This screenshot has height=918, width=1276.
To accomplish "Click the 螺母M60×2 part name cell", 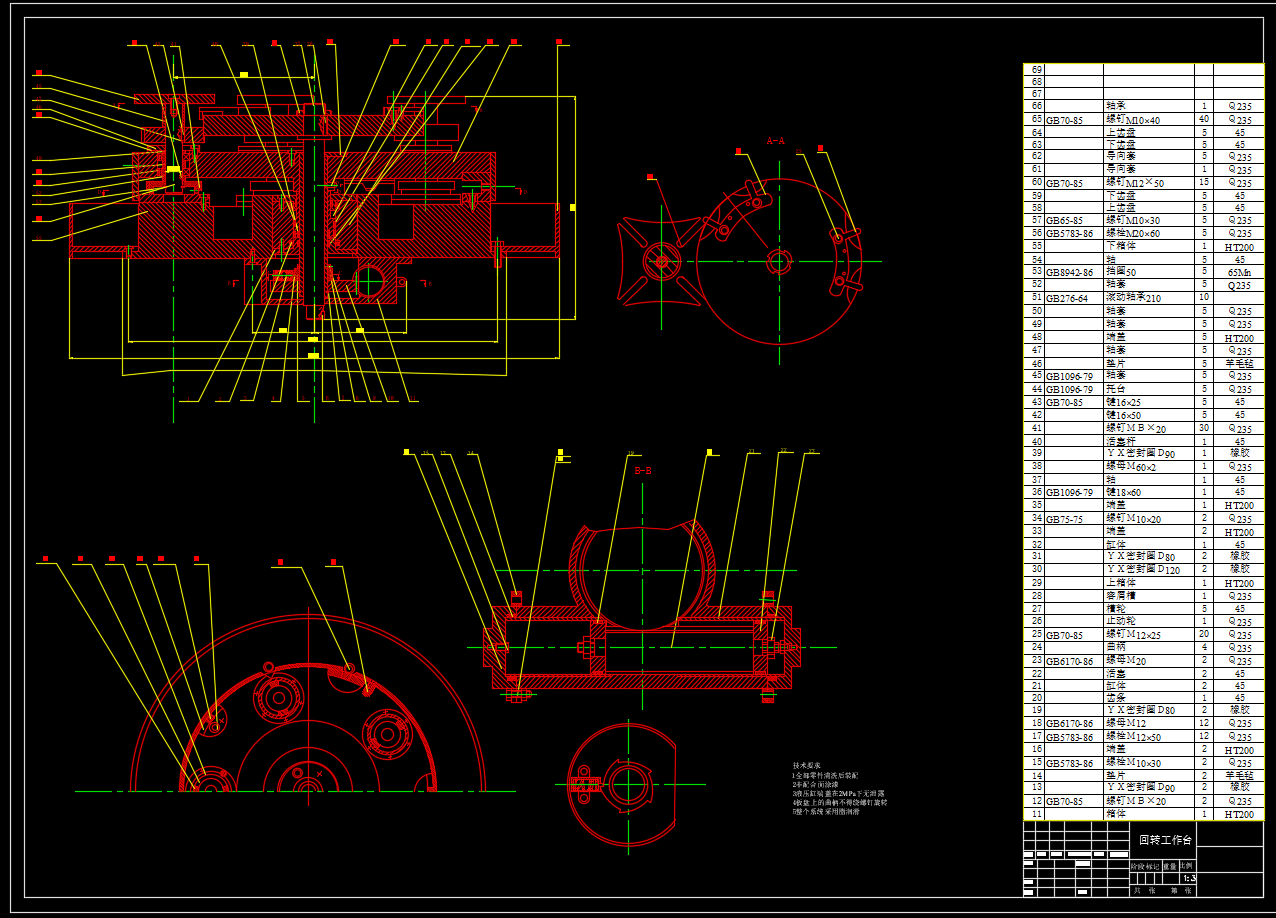I will pyautogui.click(x=1130, y=466).
